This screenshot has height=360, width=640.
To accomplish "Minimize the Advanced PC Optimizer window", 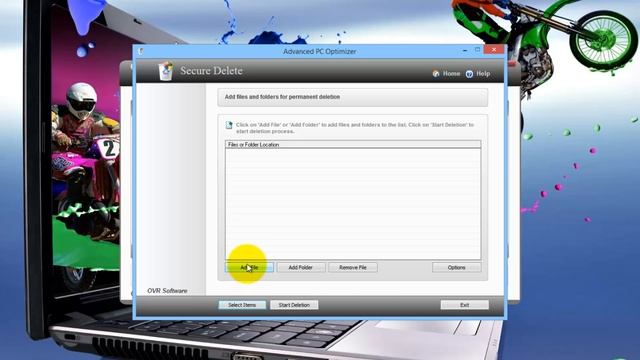I will [x=465, y=50].
